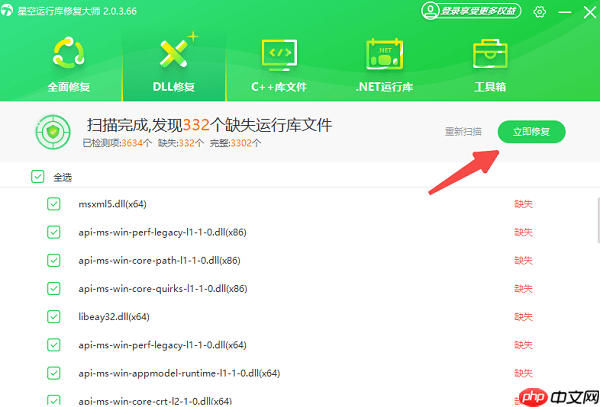Viewport: 600px width, 407px height.
Task: Click 缺失 status for api-ms-win-core-path-l1-1-0.dll(x86)
Action: pos(523,260)
